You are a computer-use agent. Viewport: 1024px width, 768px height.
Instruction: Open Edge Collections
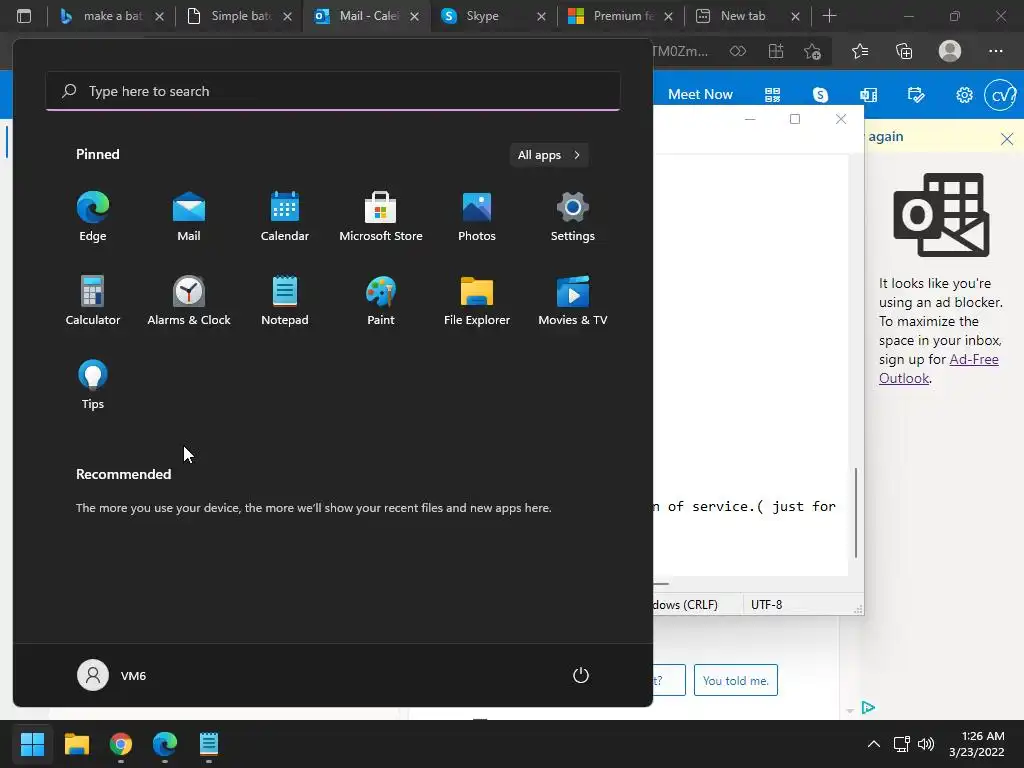(904, 51)
